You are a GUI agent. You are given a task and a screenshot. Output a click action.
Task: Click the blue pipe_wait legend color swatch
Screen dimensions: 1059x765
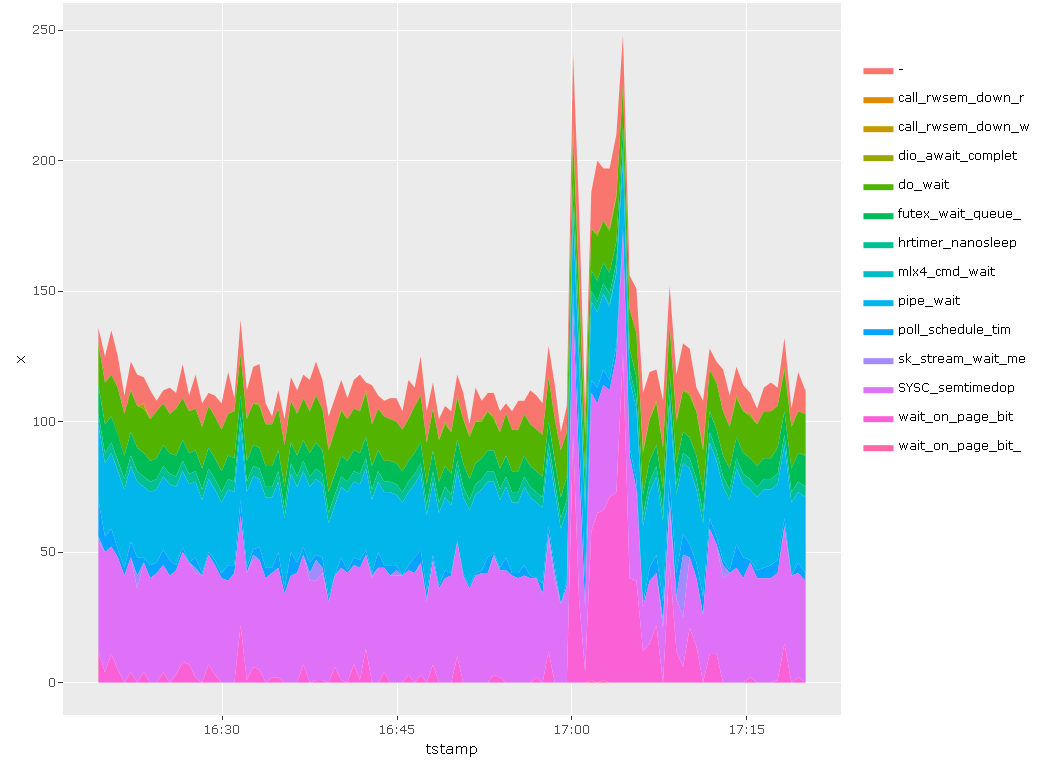pos(877,301)
